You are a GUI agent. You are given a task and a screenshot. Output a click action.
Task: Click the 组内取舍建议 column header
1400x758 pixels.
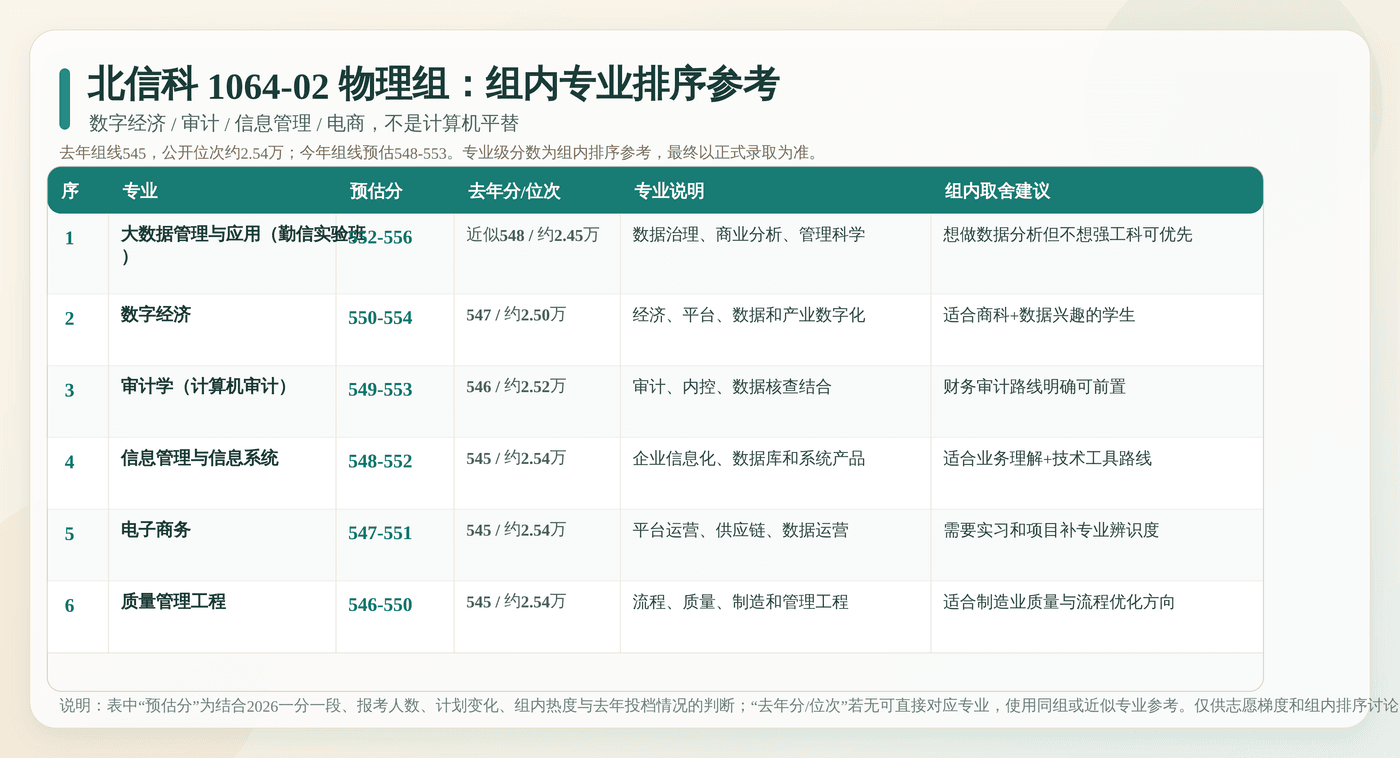pyautogui.click(x=997, y=191)
